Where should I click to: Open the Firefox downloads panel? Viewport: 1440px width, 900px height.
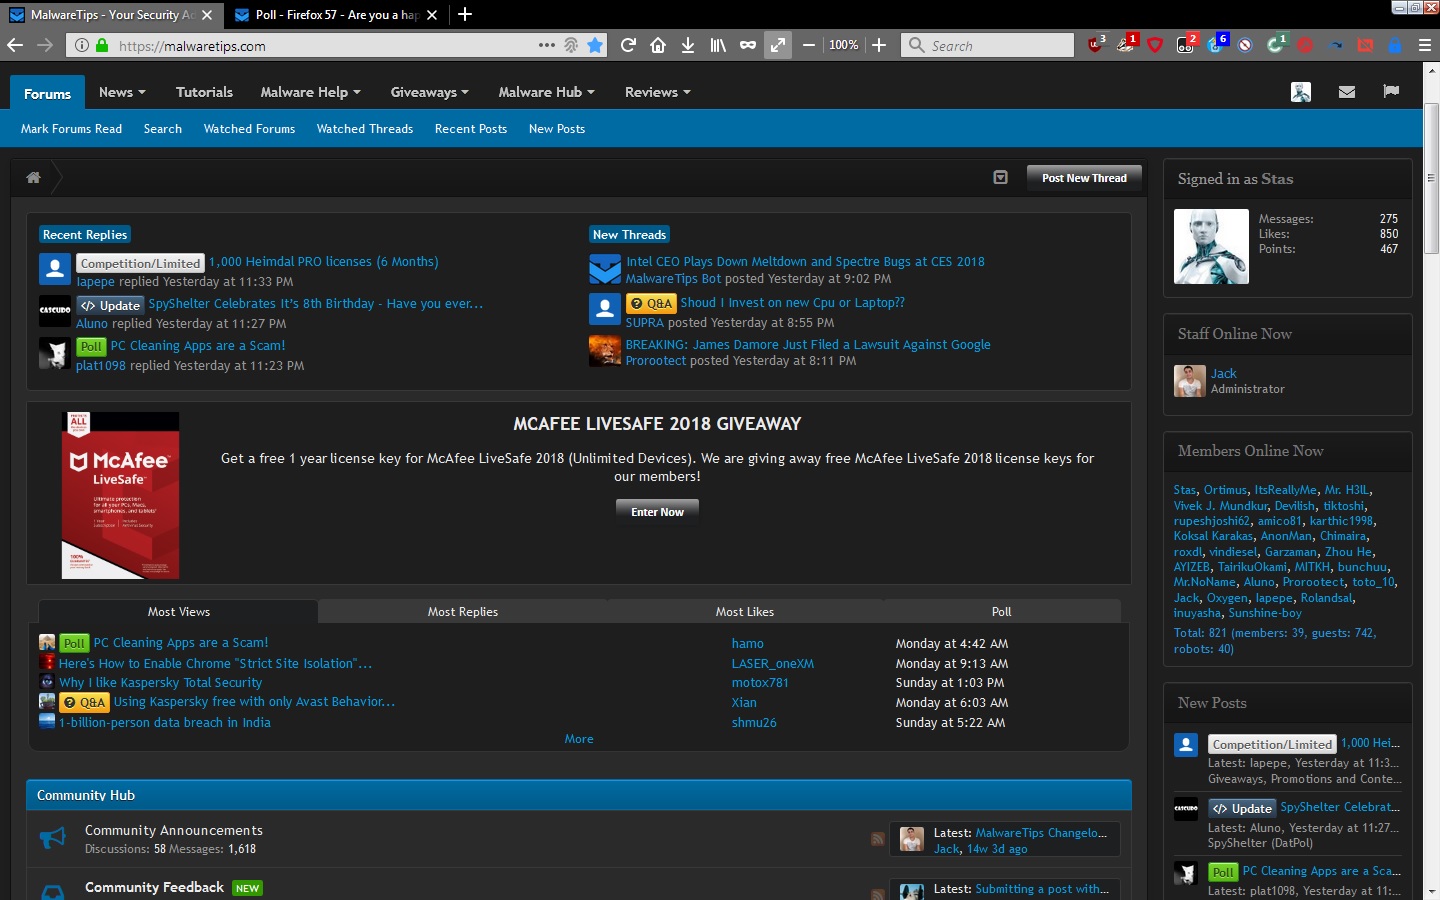[688, 45]
